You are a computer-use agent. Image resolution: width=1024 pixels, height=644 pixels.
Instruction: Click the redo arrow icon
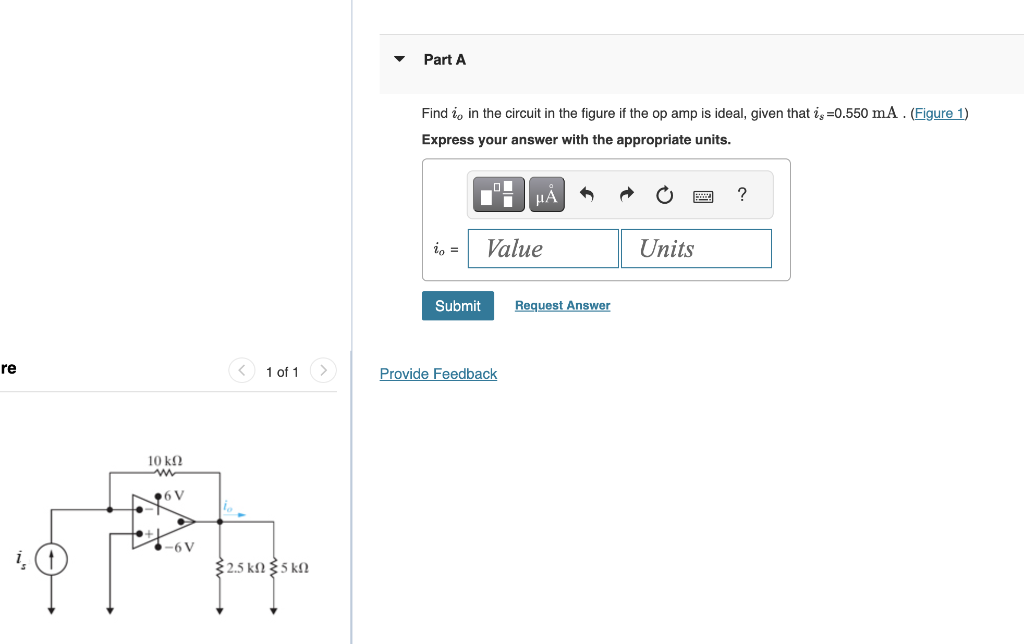pos(625,194)
